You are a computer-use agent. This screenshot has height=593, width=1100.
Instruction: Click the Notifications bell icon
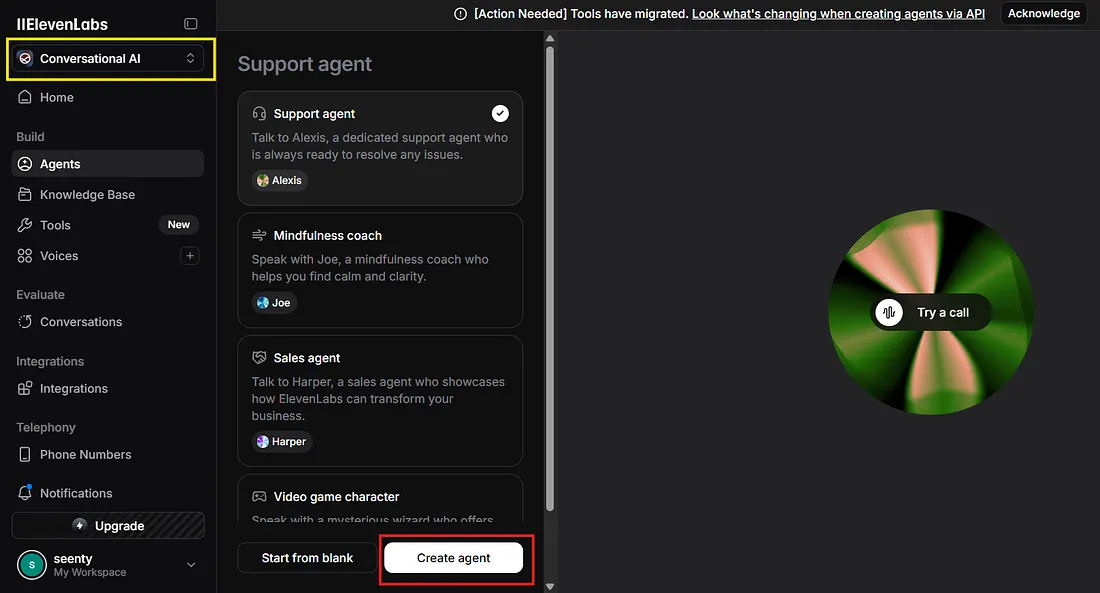tap(25, 493)
